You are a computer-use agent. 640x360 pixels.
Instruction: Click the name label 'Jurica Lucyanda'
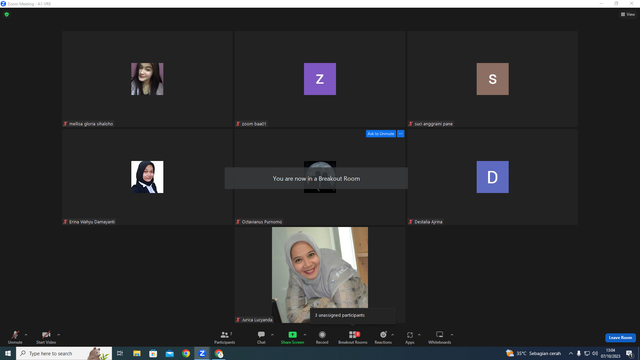(257, 320)
